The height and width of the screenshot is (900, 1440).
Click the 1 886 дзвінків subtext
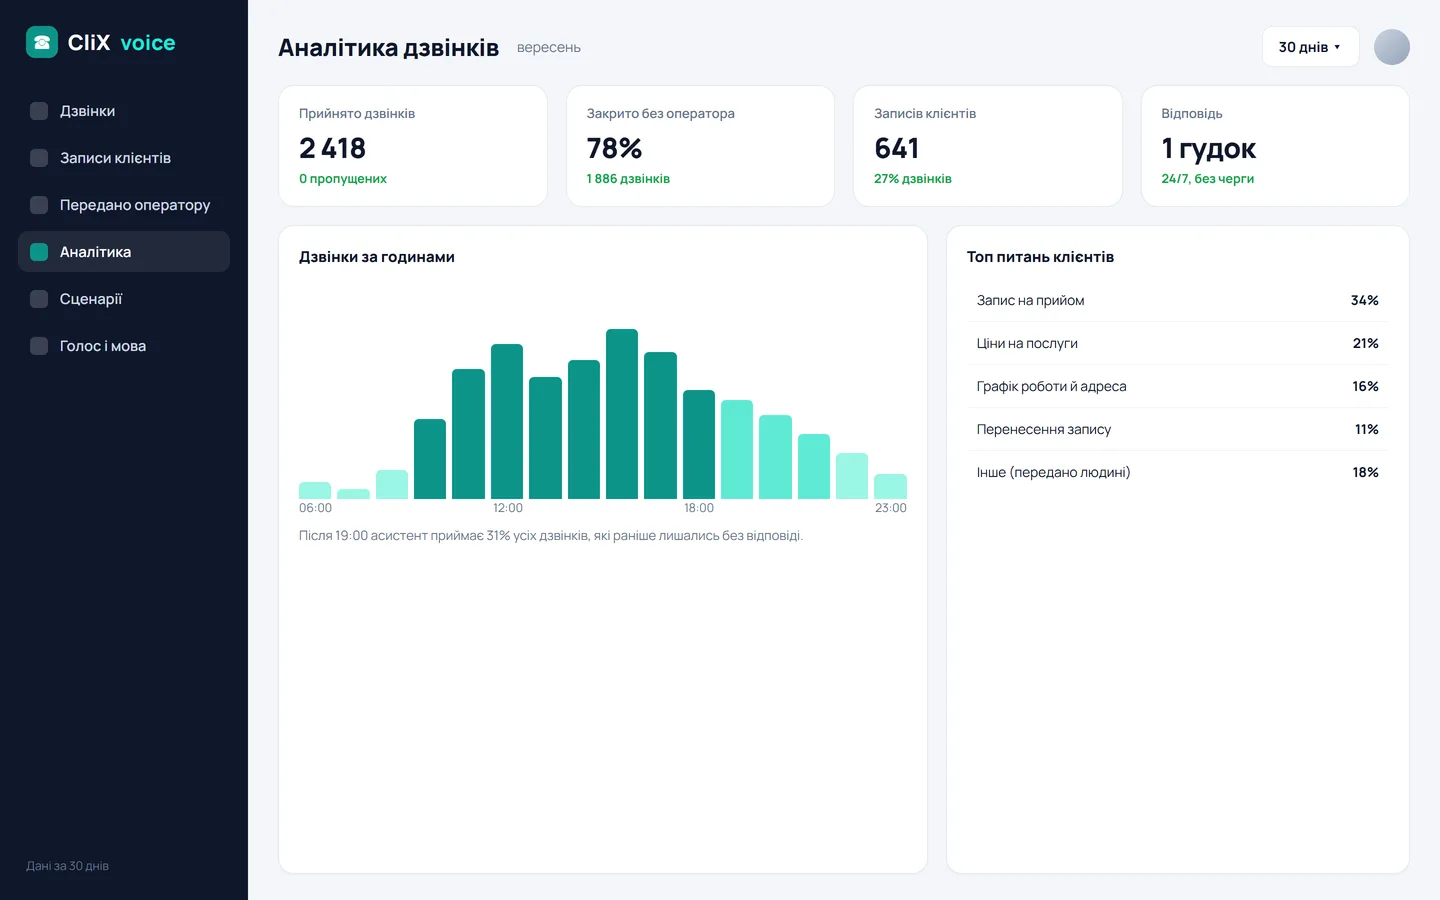[x=628, y=179]
